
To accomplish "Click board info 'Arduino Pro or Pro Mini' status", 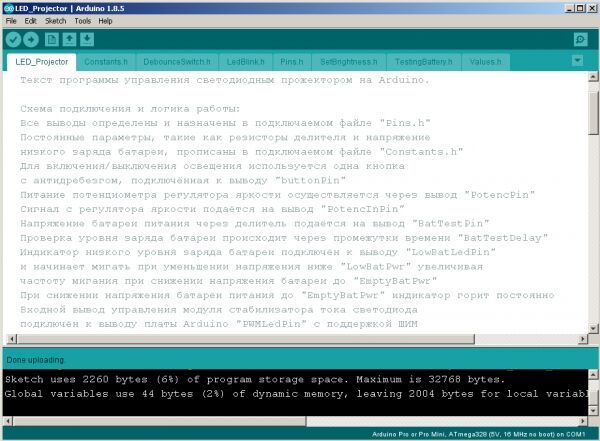I will click(x=478, y=434).
